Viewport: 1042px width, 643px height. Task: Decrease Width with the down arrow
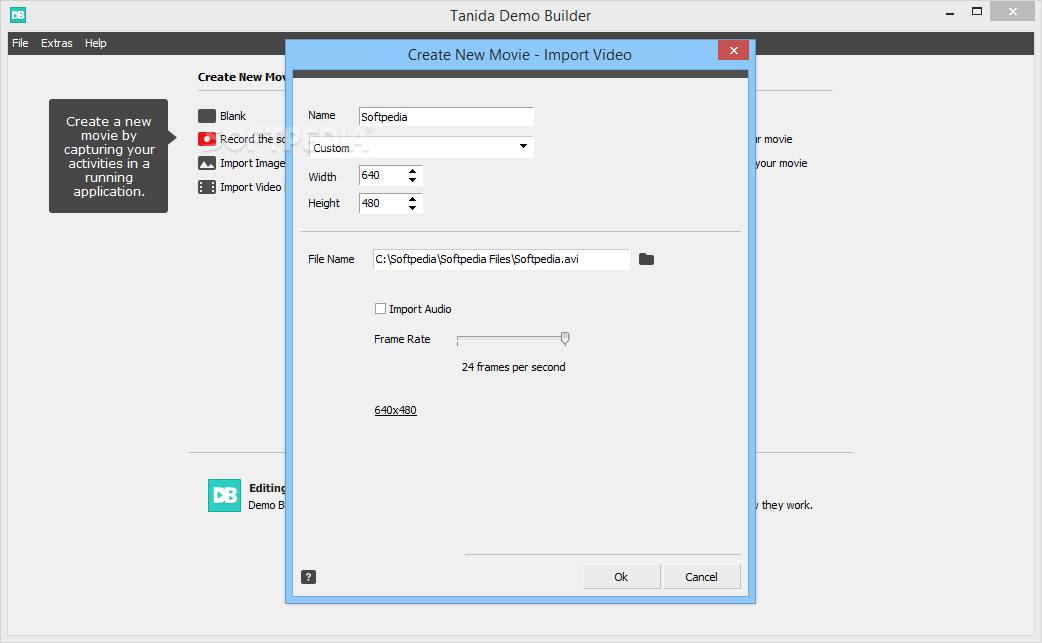[413, 181]
